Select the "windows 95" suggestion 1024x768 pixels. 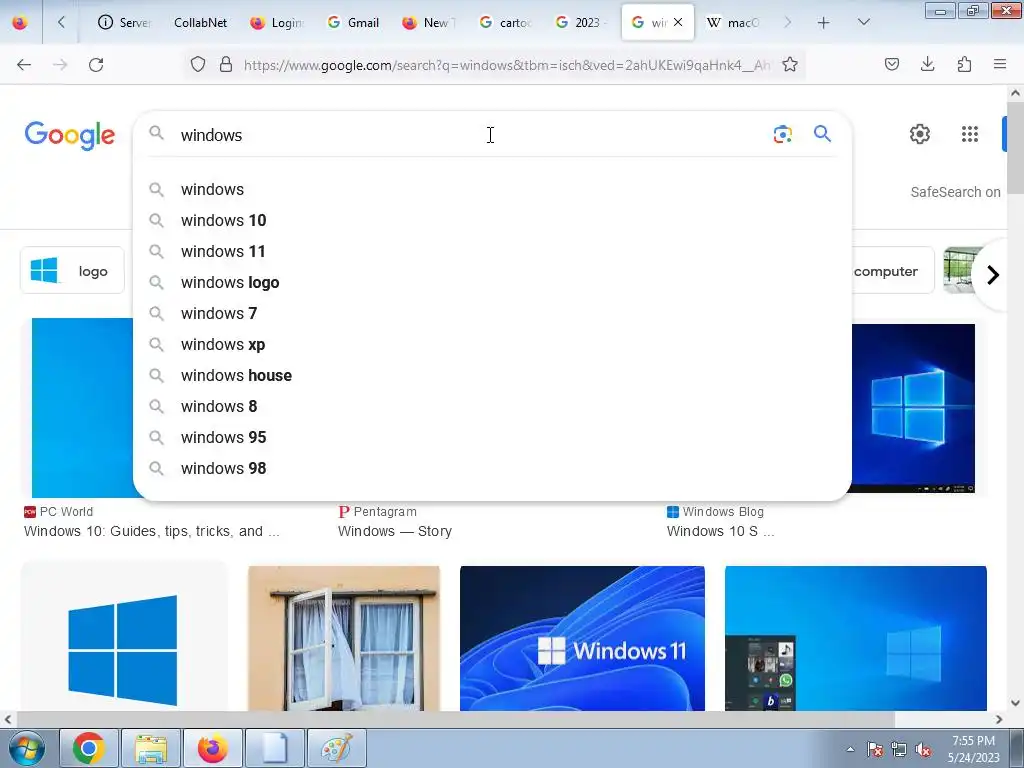492,438
